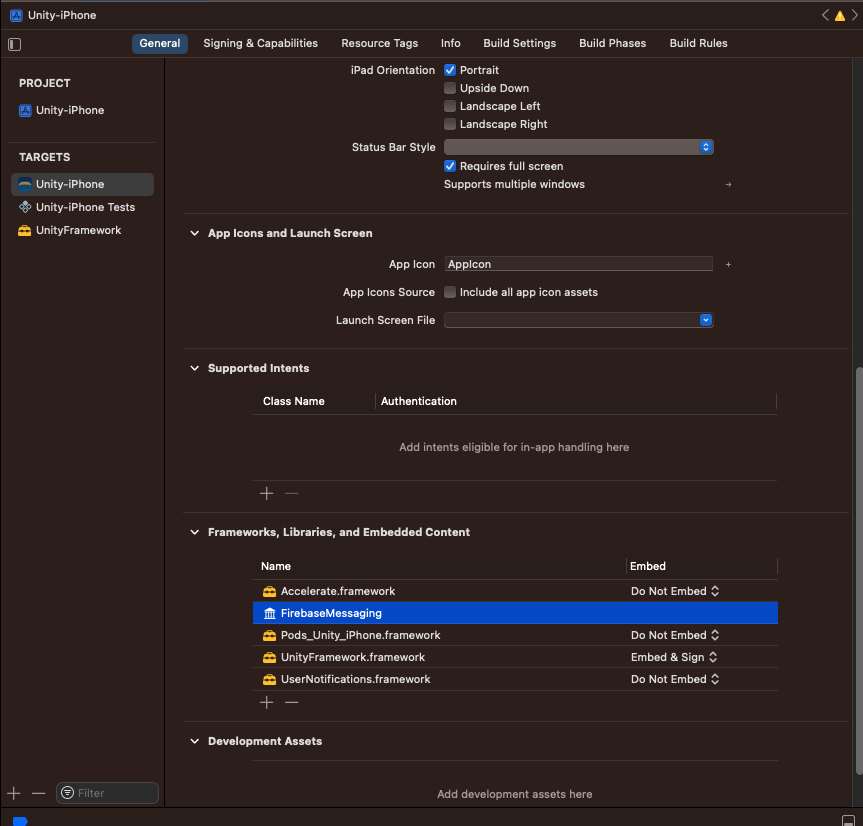863x826 pixels.
Task: Add target with bottom-left plus icon
Action: tap(14, 793)
